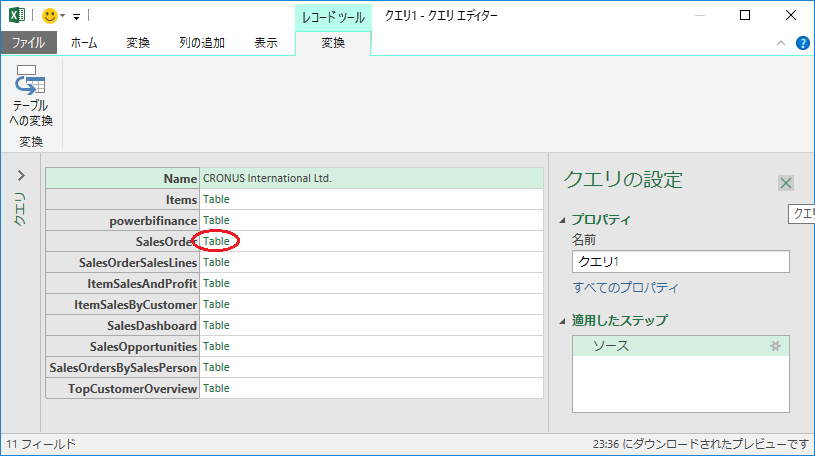815x456 pixels.
Task: Open the SalesOrder Table link
Action: point(216,241)
